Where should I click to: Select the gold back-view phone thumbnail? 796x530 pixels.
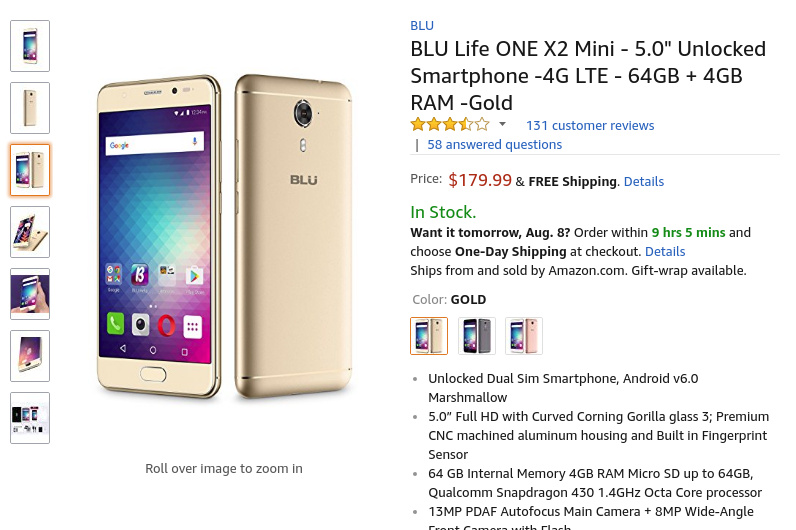30,108
